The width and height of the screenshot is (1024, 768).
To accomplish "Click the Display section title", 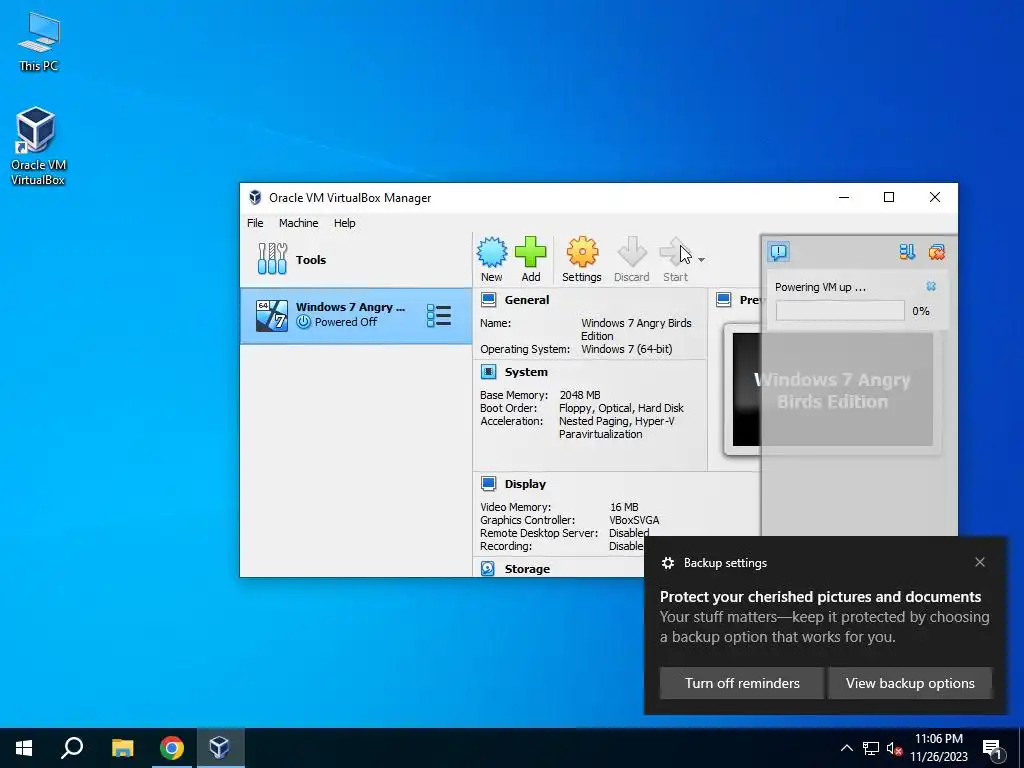I will (x=525, y=484).
